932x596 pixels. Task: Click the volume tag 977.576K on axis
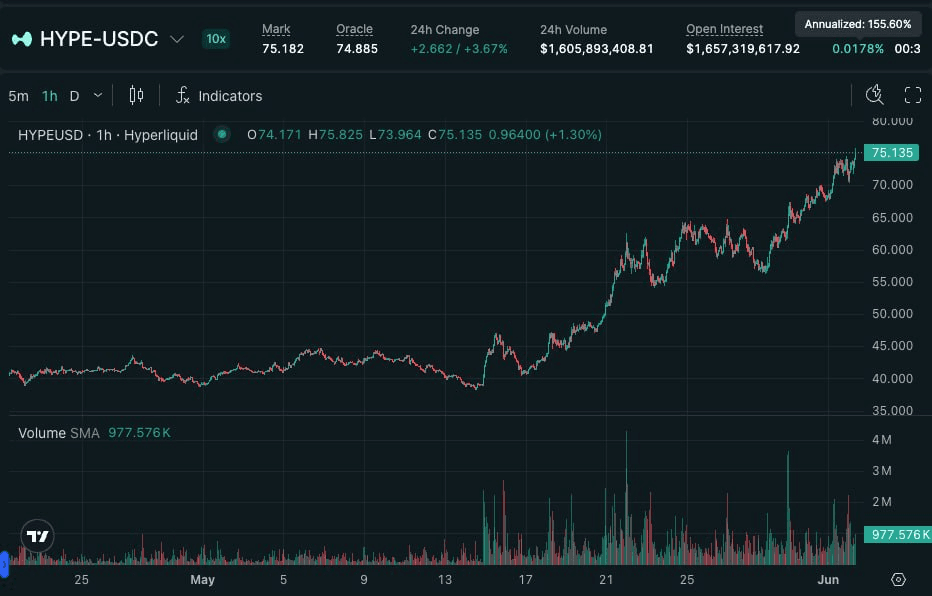pyautogui.click(x=898, y=534)
